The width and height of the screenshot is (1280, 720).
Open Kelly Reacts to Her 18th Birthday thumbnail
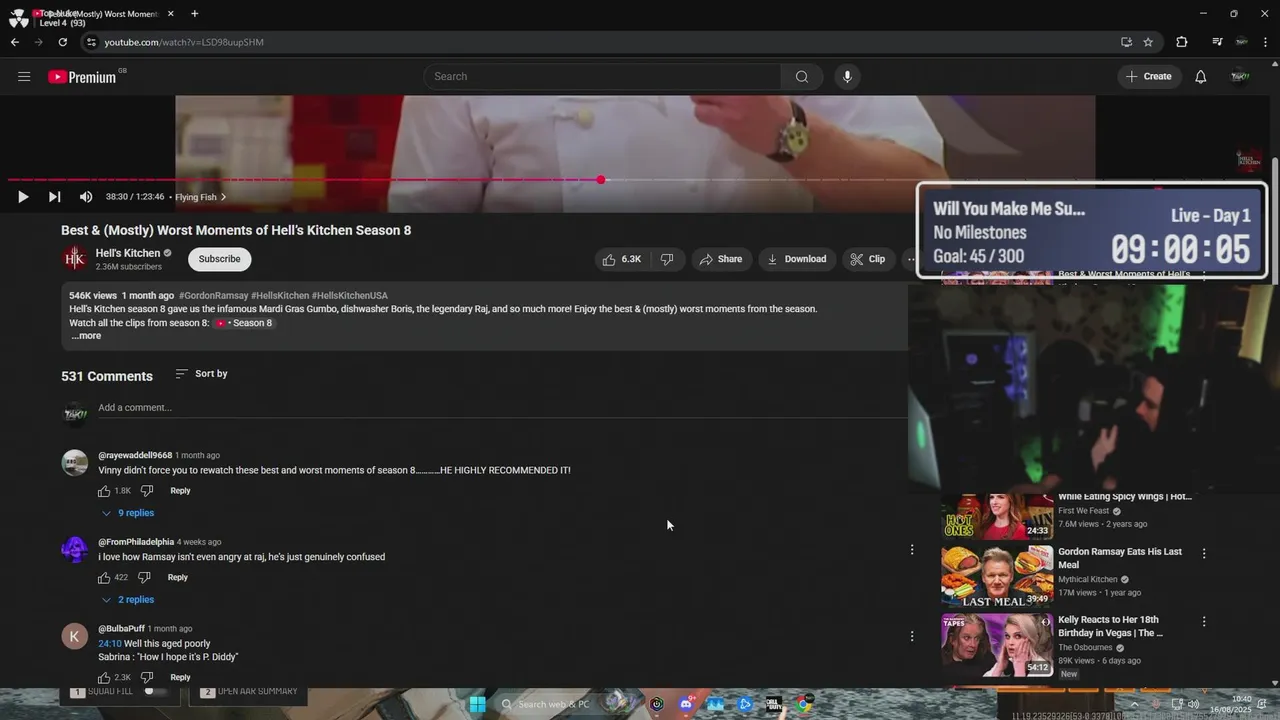click(997, 645)
